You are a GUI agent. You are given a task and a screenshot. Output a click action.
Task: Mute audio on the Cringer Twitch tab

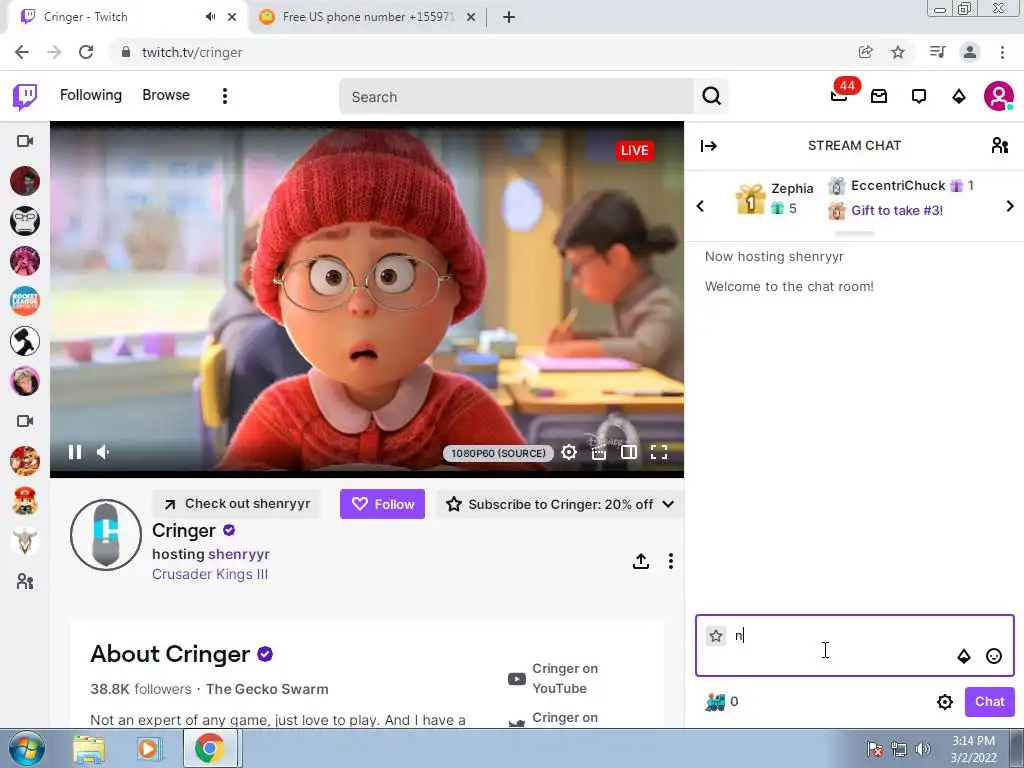click(210, 17)
